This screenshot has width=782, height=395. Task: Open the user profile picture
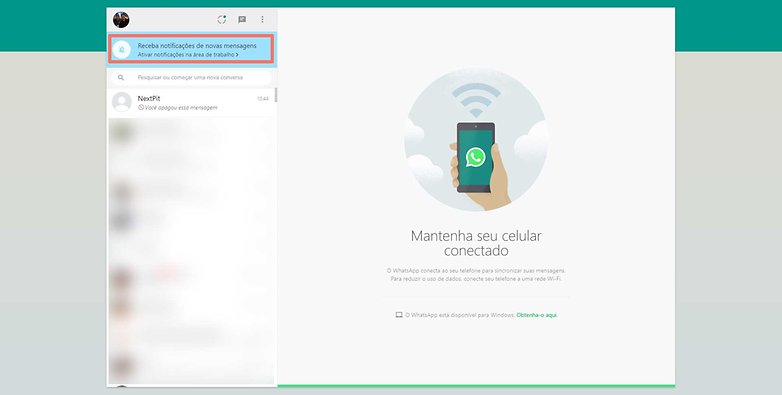[x=121, y=20]
